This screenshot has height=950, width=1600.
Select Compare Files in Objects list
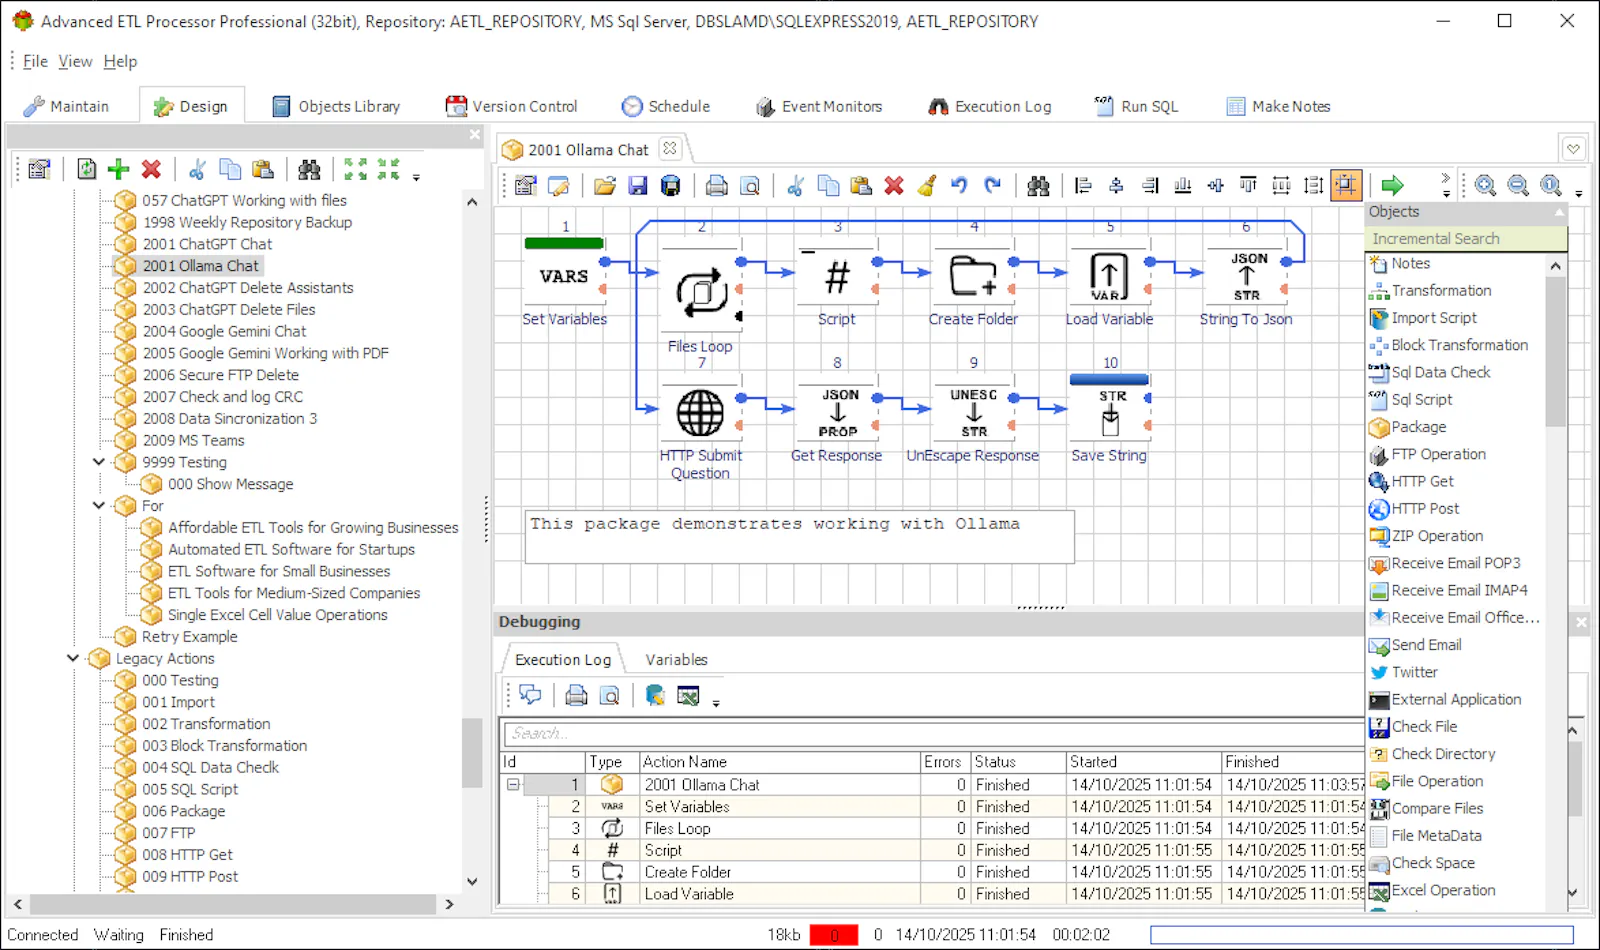(x=1437, y=809)
